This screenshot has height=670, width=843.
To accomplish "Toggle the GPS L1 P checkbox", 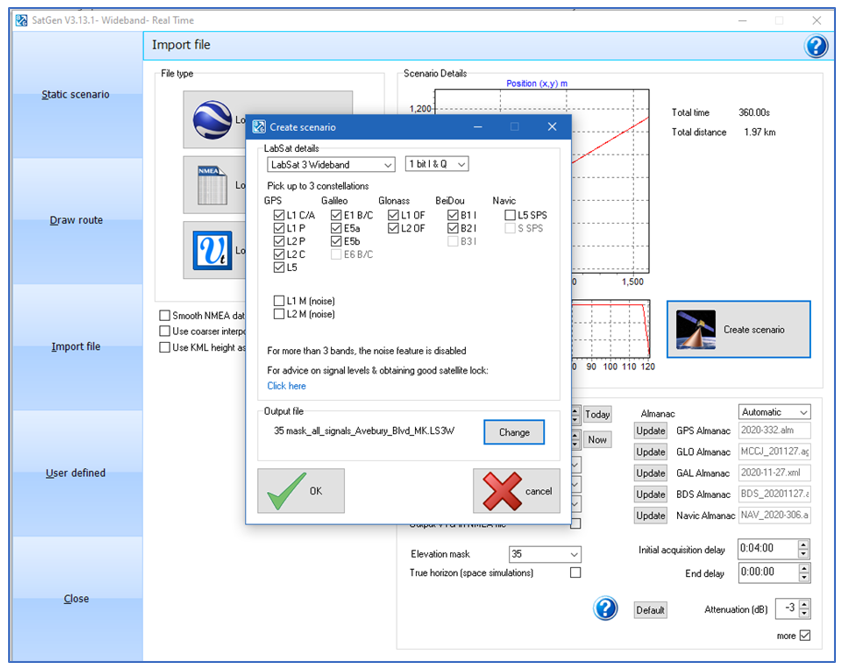I will pyautogui.click(x=279, y=229).
